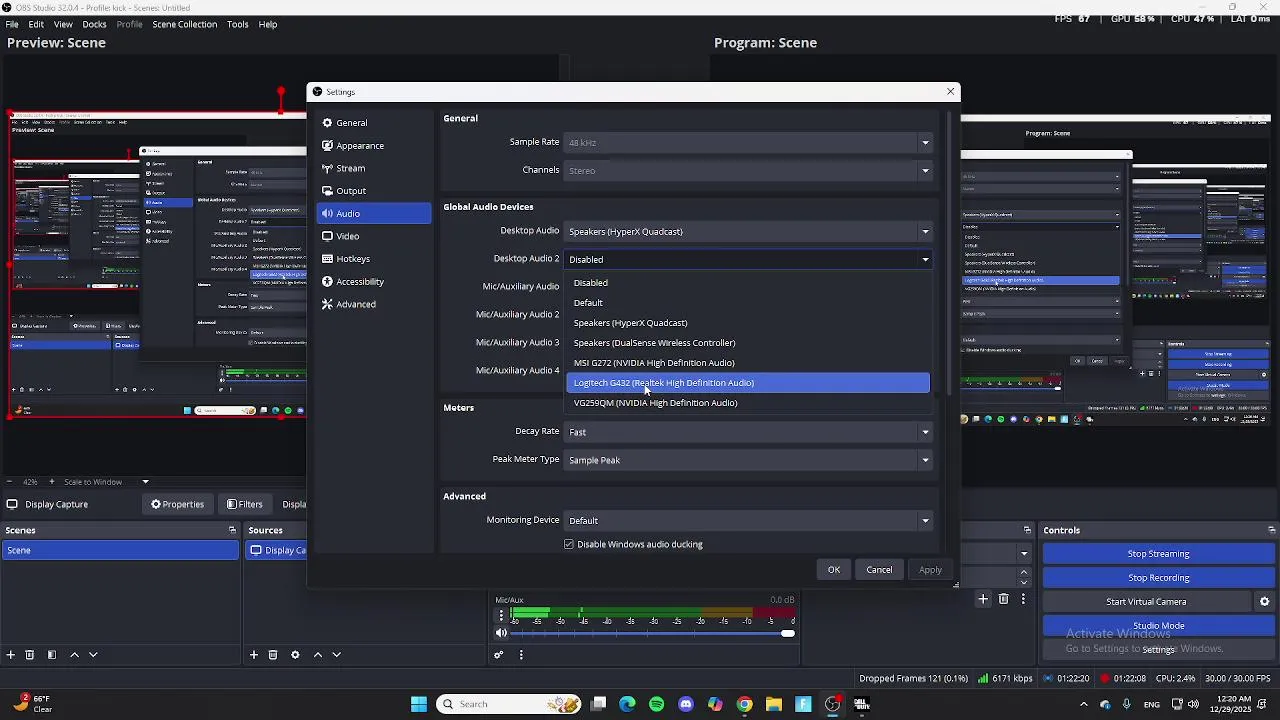Open File Explorer from the taskbar
The width and height of the screenshot is (1280, 720).
[x=773, y=704]
